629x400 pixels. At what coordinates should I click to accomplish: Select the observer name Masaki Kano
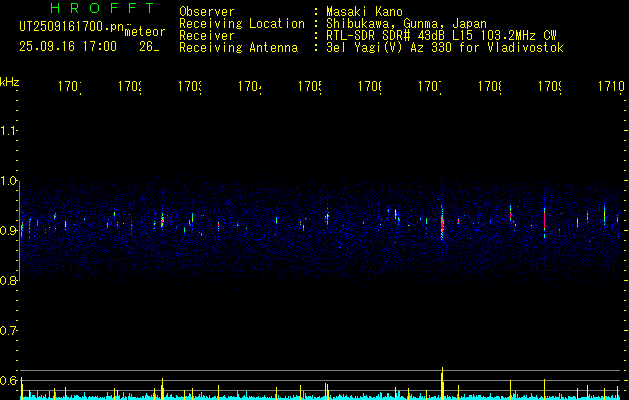364,11
